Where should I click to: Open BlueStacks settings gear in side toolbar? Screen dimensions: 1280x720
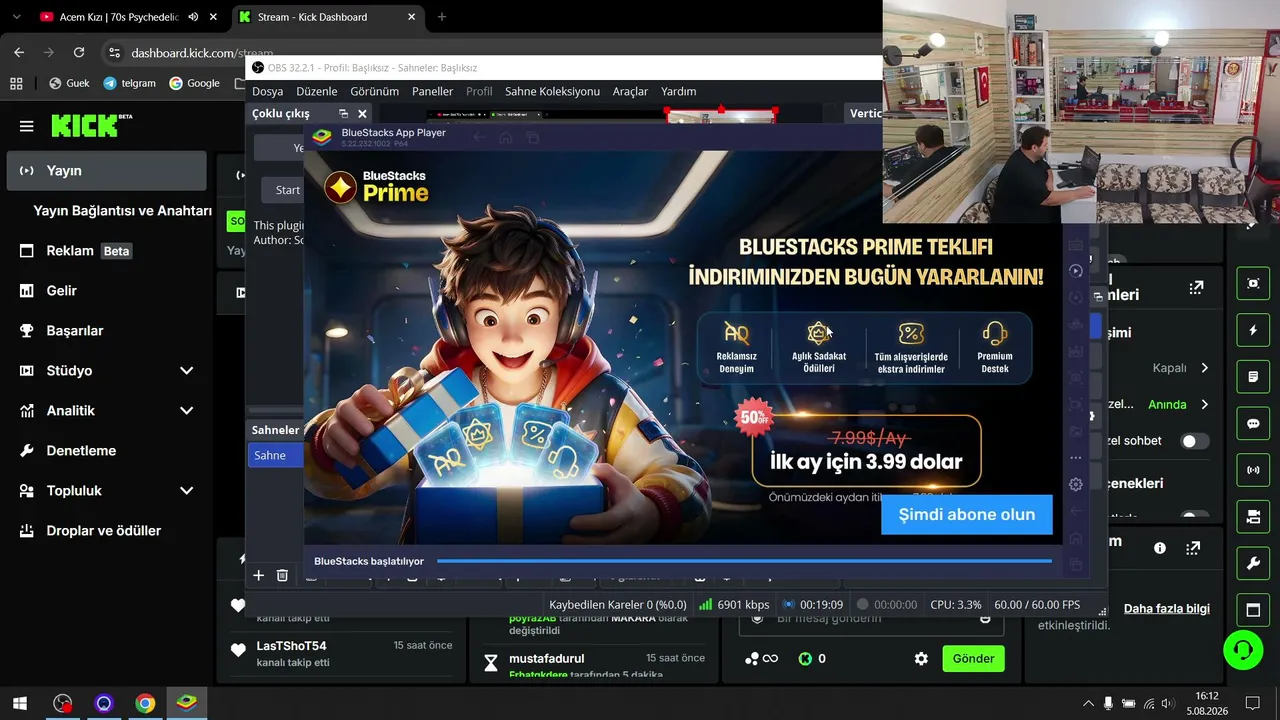(1076, 485)
